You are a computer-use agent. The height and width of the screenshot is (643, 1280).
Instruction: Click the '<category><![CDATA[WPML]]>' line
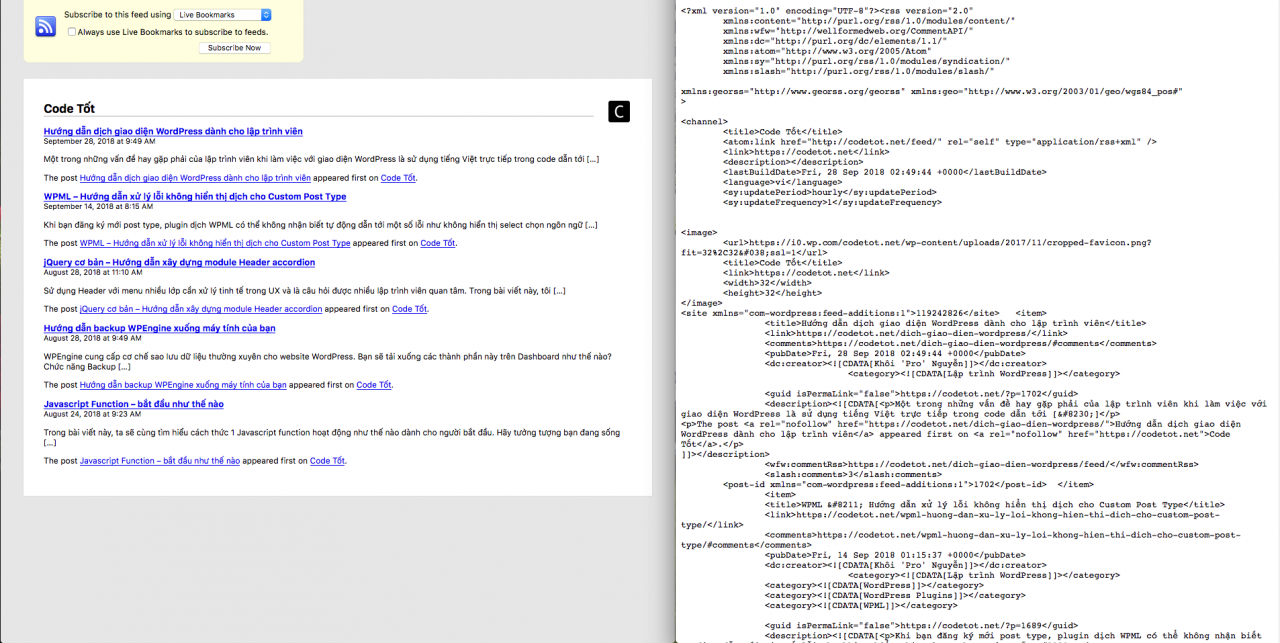point(860,605)
